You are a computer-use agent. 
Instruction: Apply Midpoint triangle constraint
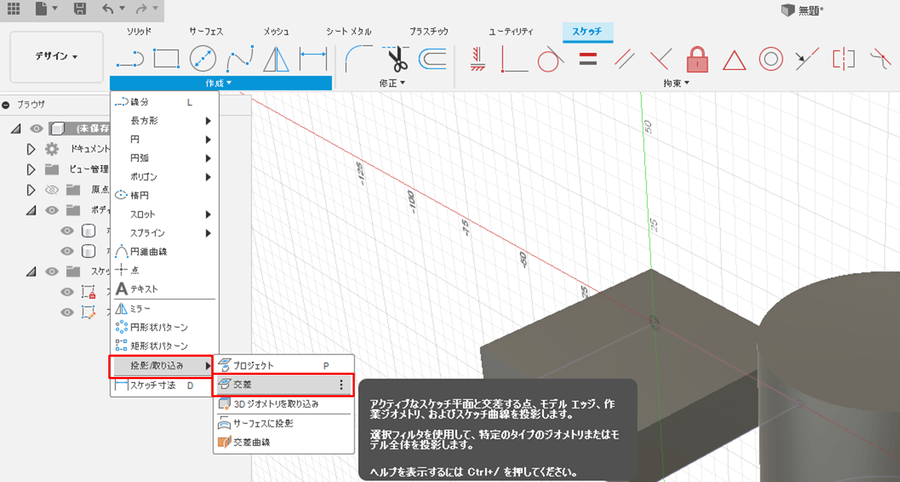tap(734, 60)
